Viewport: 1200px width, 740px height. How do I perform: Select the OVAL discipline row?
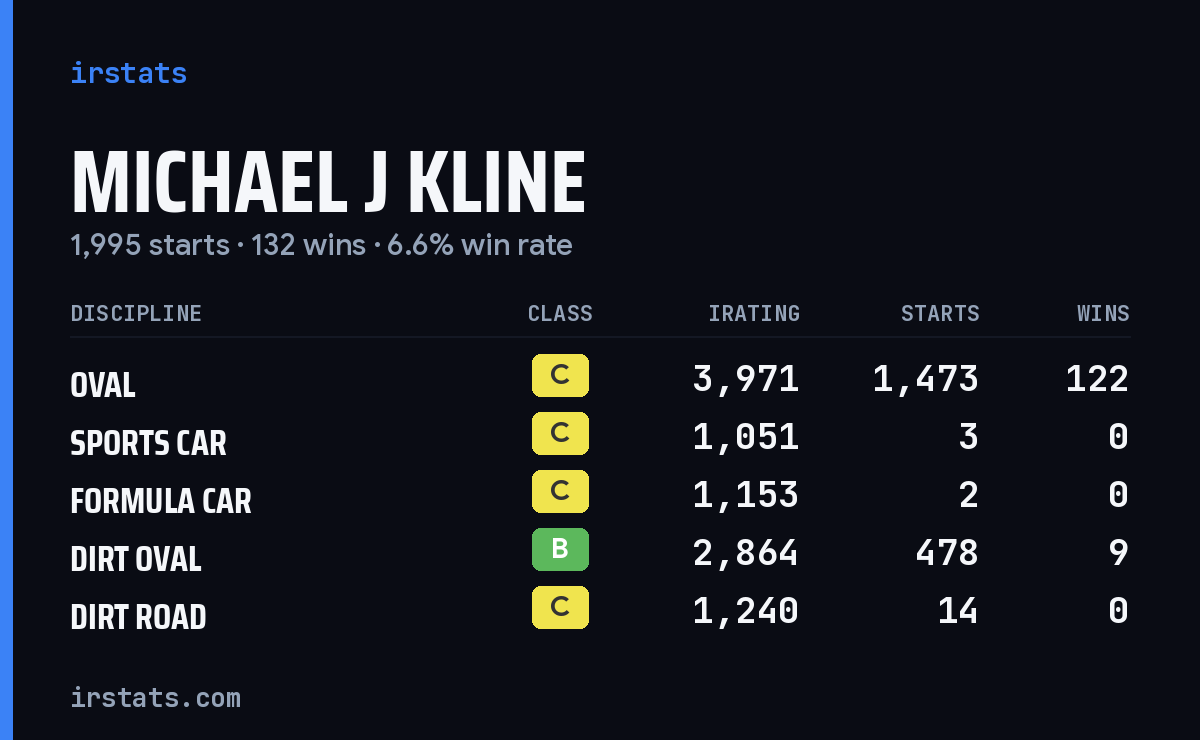(600, 379)
